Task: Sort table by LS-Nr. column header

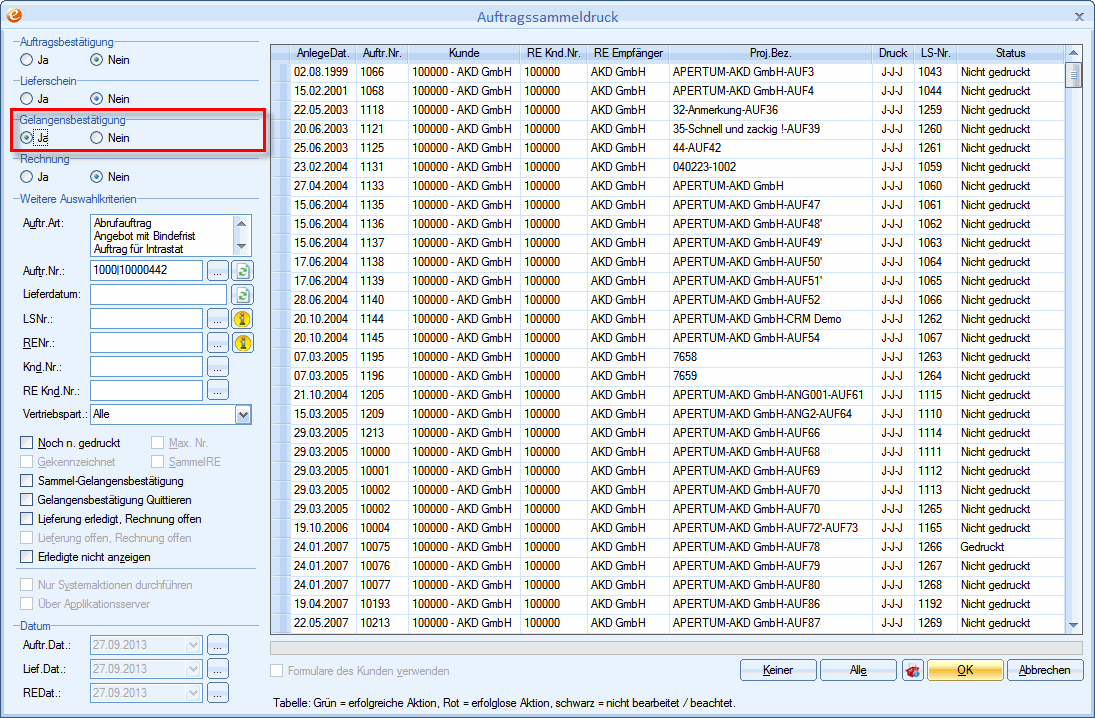Action: click(935, 53)
